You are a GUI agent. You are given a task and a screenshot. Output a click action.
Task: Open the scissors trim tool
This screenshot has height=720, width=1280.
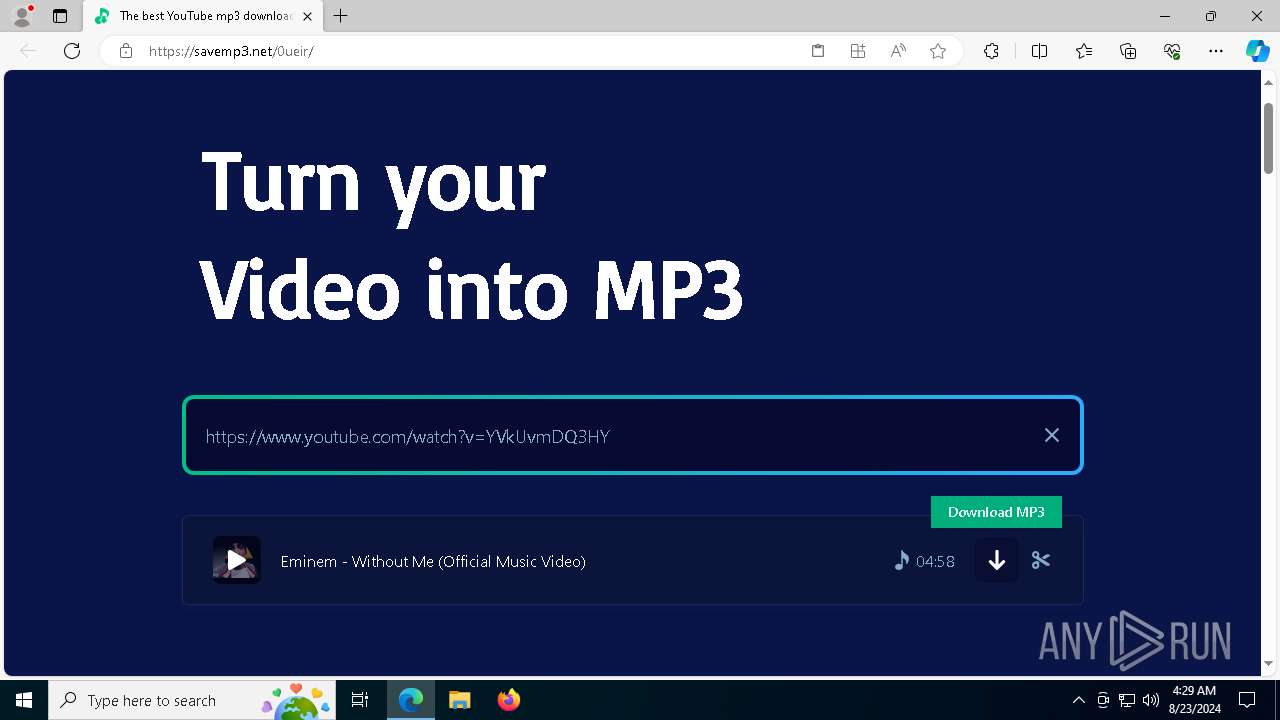pos(1041,560)
